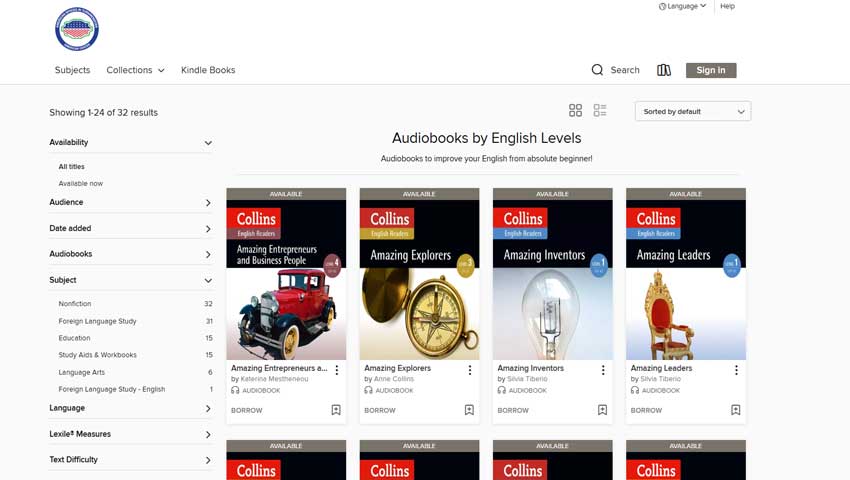The image size is (850, 480).
Task: Click the library logo in the header
Action: 77,29
